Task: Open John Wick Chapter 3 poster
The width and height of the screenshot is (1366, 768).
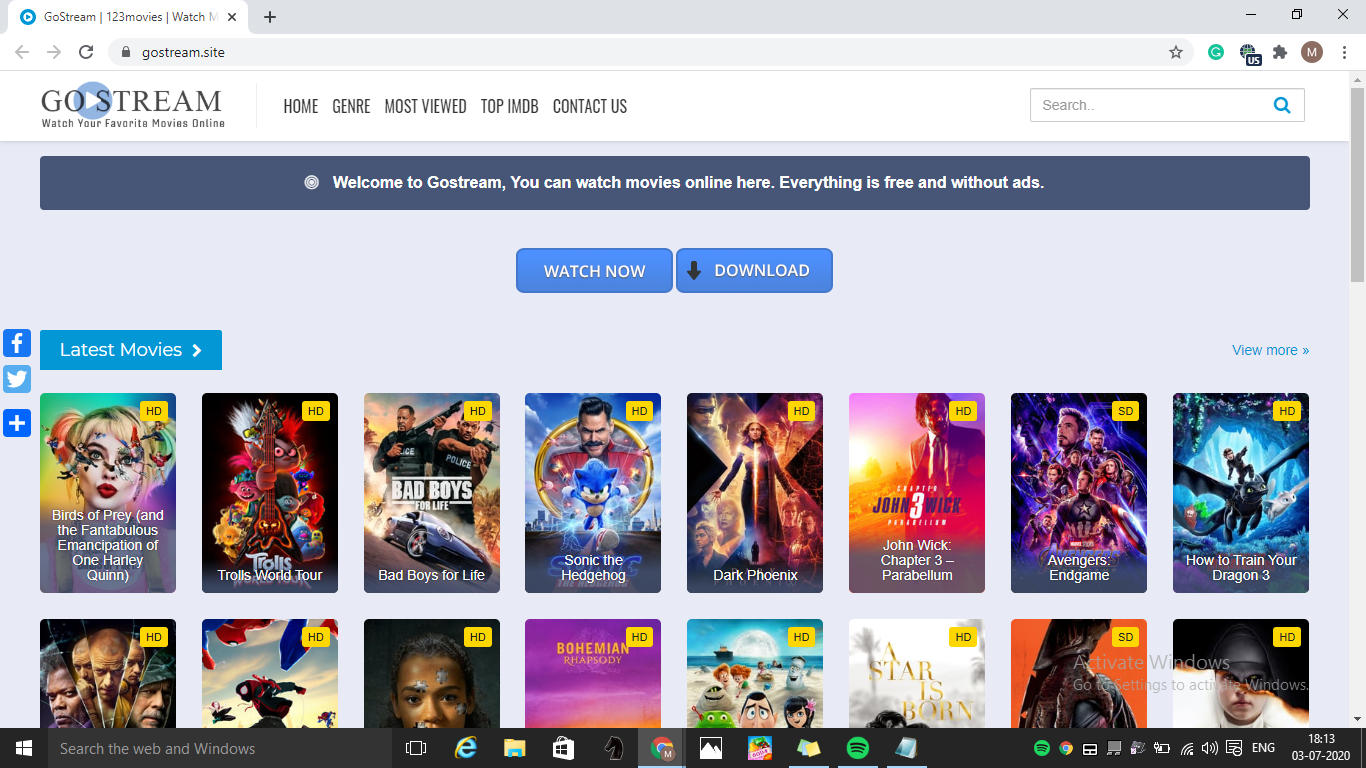Action: click(x=917, y=493)
